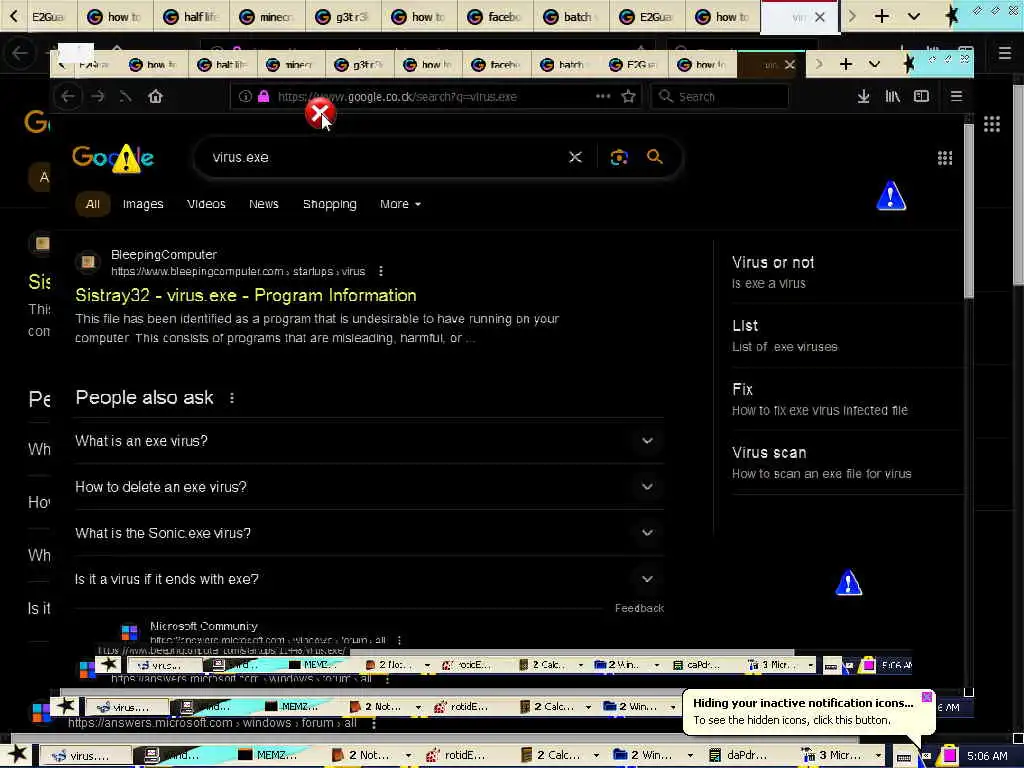
Task: Click the forward arrow in inner browser toolbar
Action: 97,97
